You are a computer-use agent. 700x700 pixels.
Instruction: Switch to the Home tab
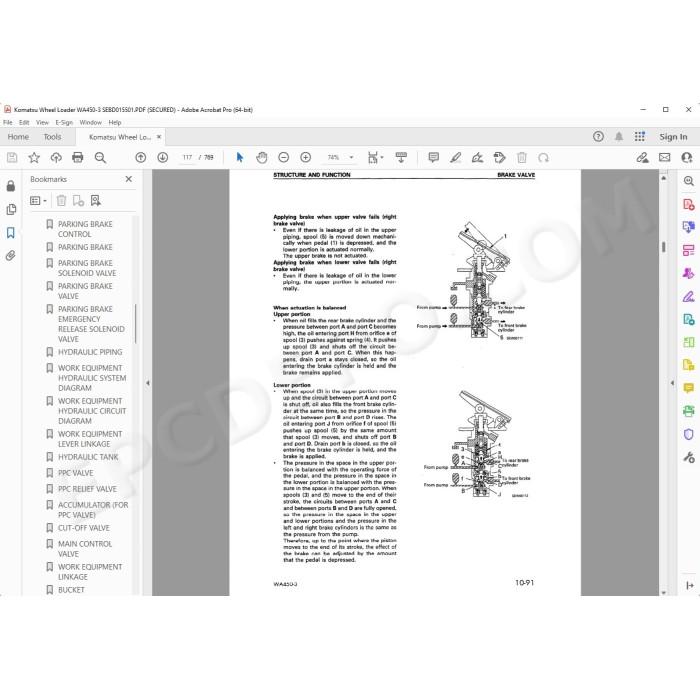[18, 137]
